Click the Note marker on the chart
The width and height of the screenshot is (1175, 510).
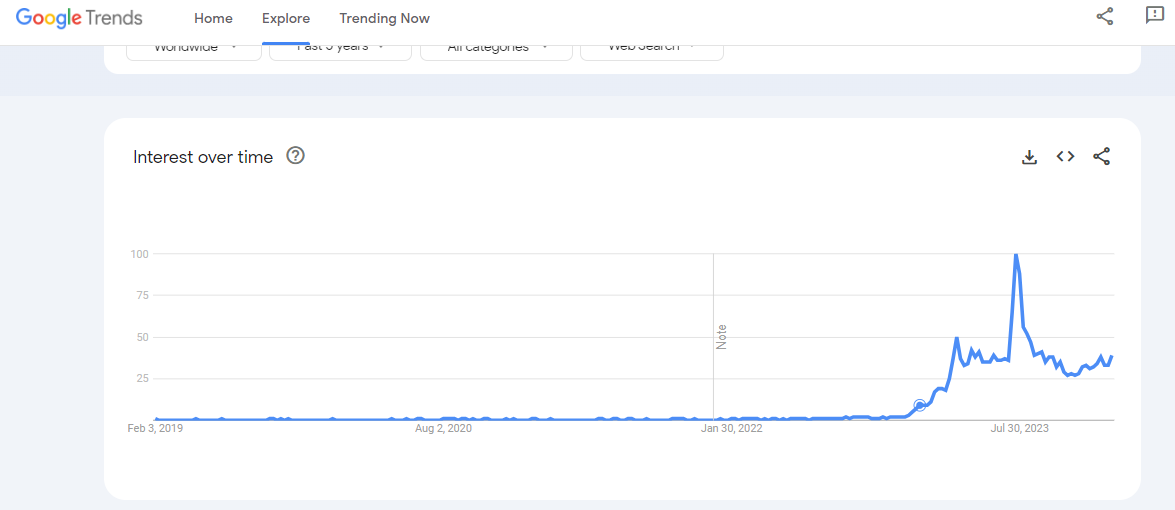[x=721, y=336]
